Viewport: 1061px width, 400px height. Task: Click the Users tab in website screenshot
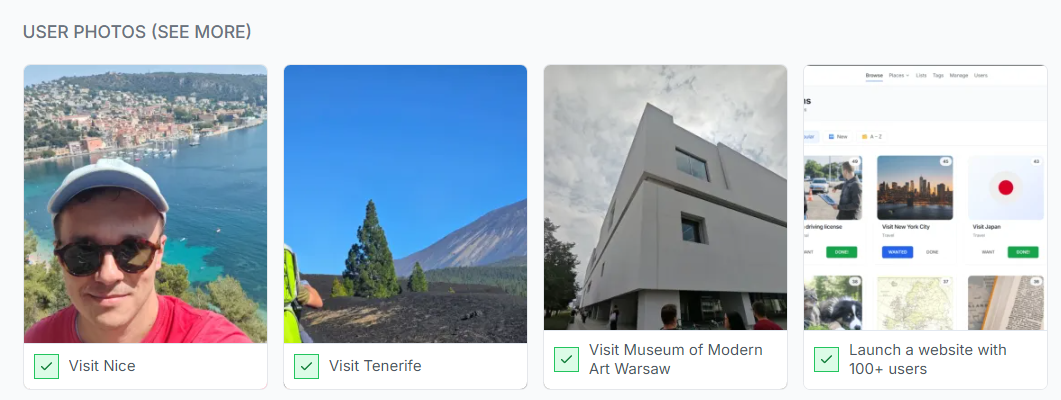pos(980,75)
